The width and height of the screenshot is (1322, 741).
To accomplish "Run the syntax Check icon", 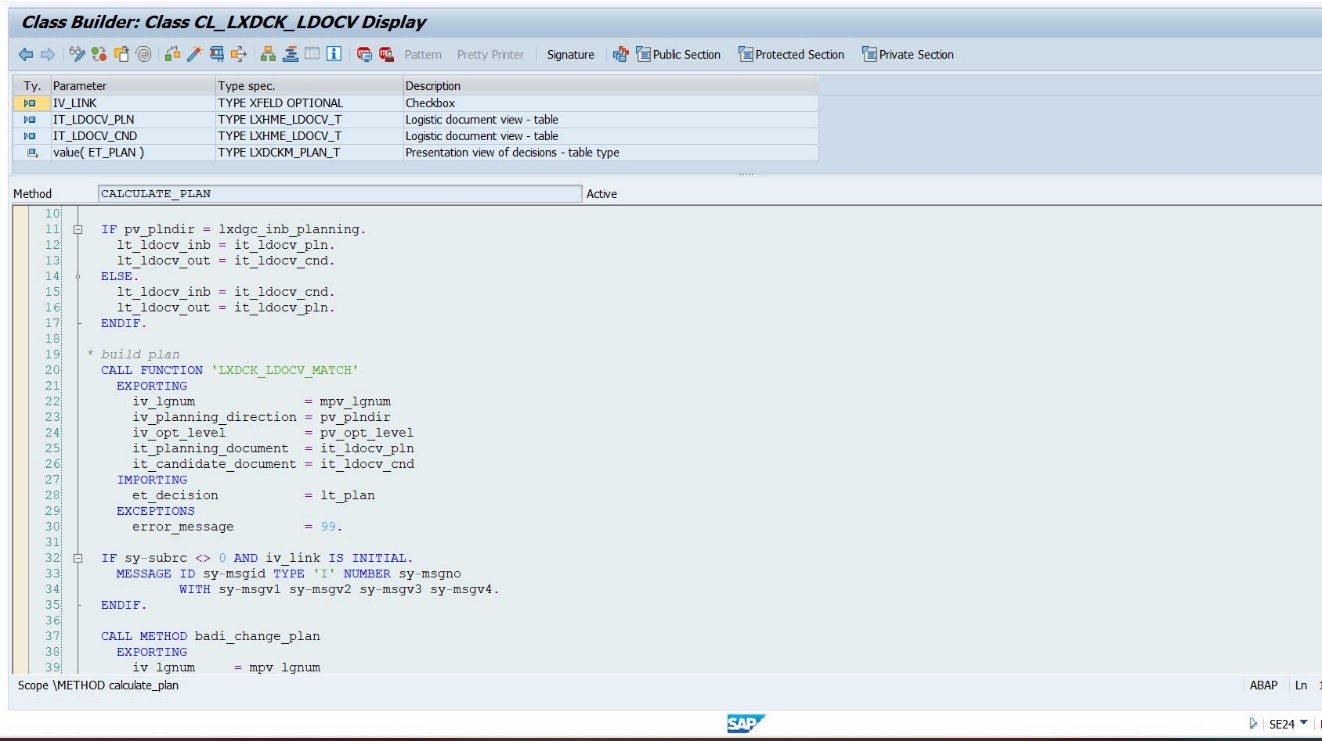I will [x=172, y=55].
